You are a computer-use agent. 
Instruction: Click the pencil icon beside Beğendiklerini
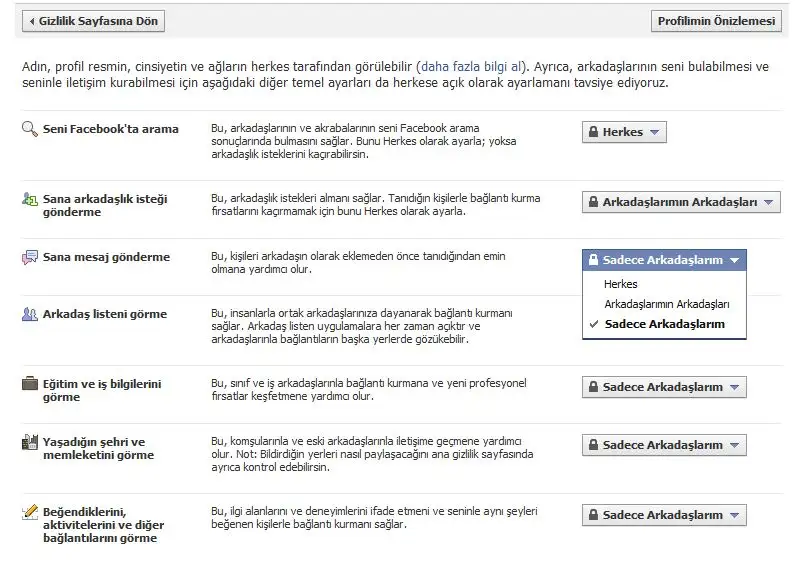(30, 513)
